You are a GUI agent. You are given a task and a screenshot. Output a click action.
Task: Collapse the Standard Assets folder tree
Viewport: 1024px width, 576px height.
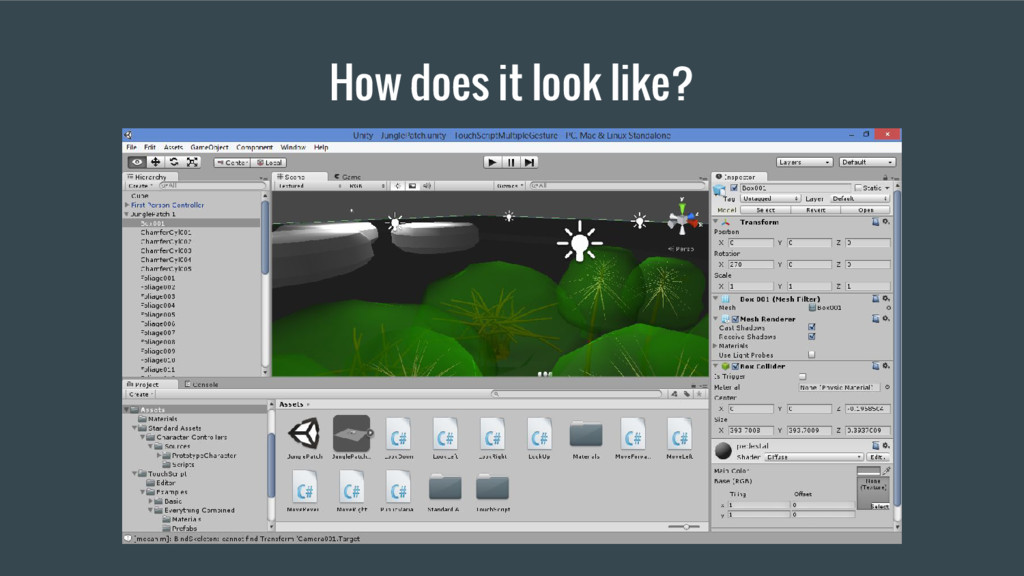click(135, 428)
